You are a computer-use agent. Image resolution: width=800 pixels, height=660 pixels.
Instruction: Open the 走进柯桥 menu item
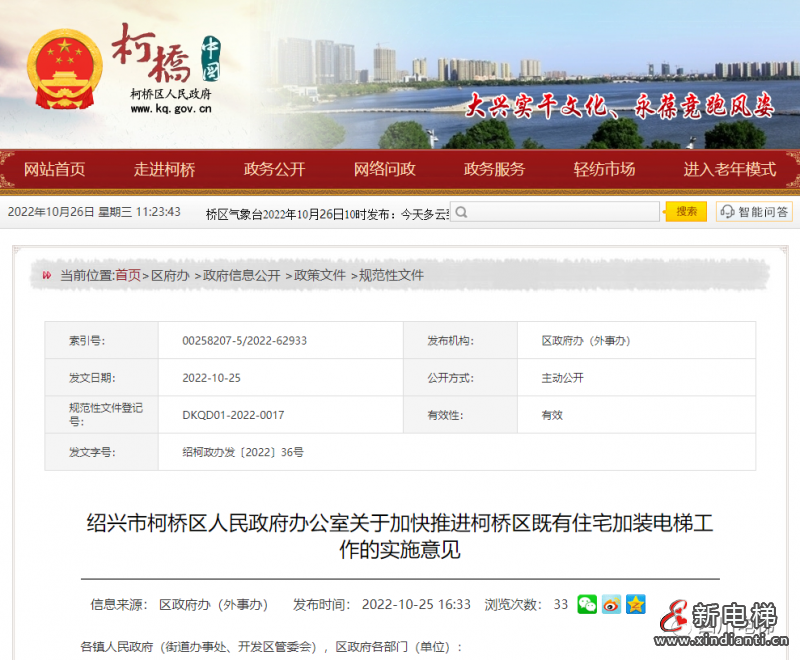165,169
